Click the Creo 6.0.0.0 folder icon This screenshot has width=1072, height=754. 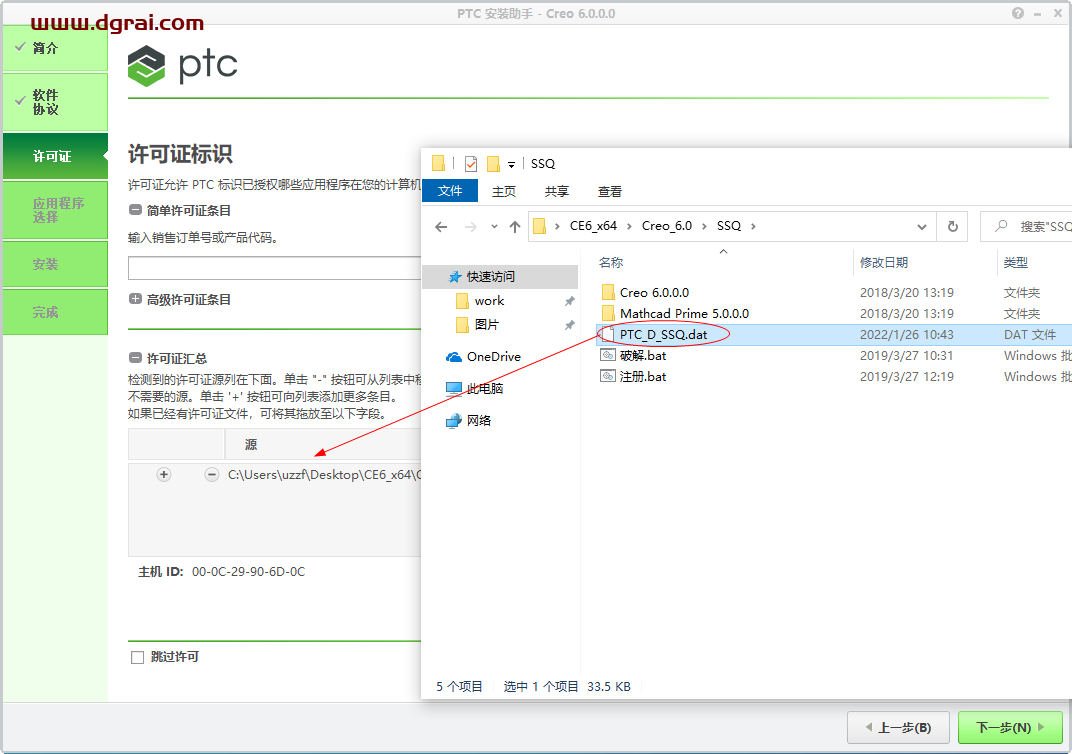coord(608,293)
